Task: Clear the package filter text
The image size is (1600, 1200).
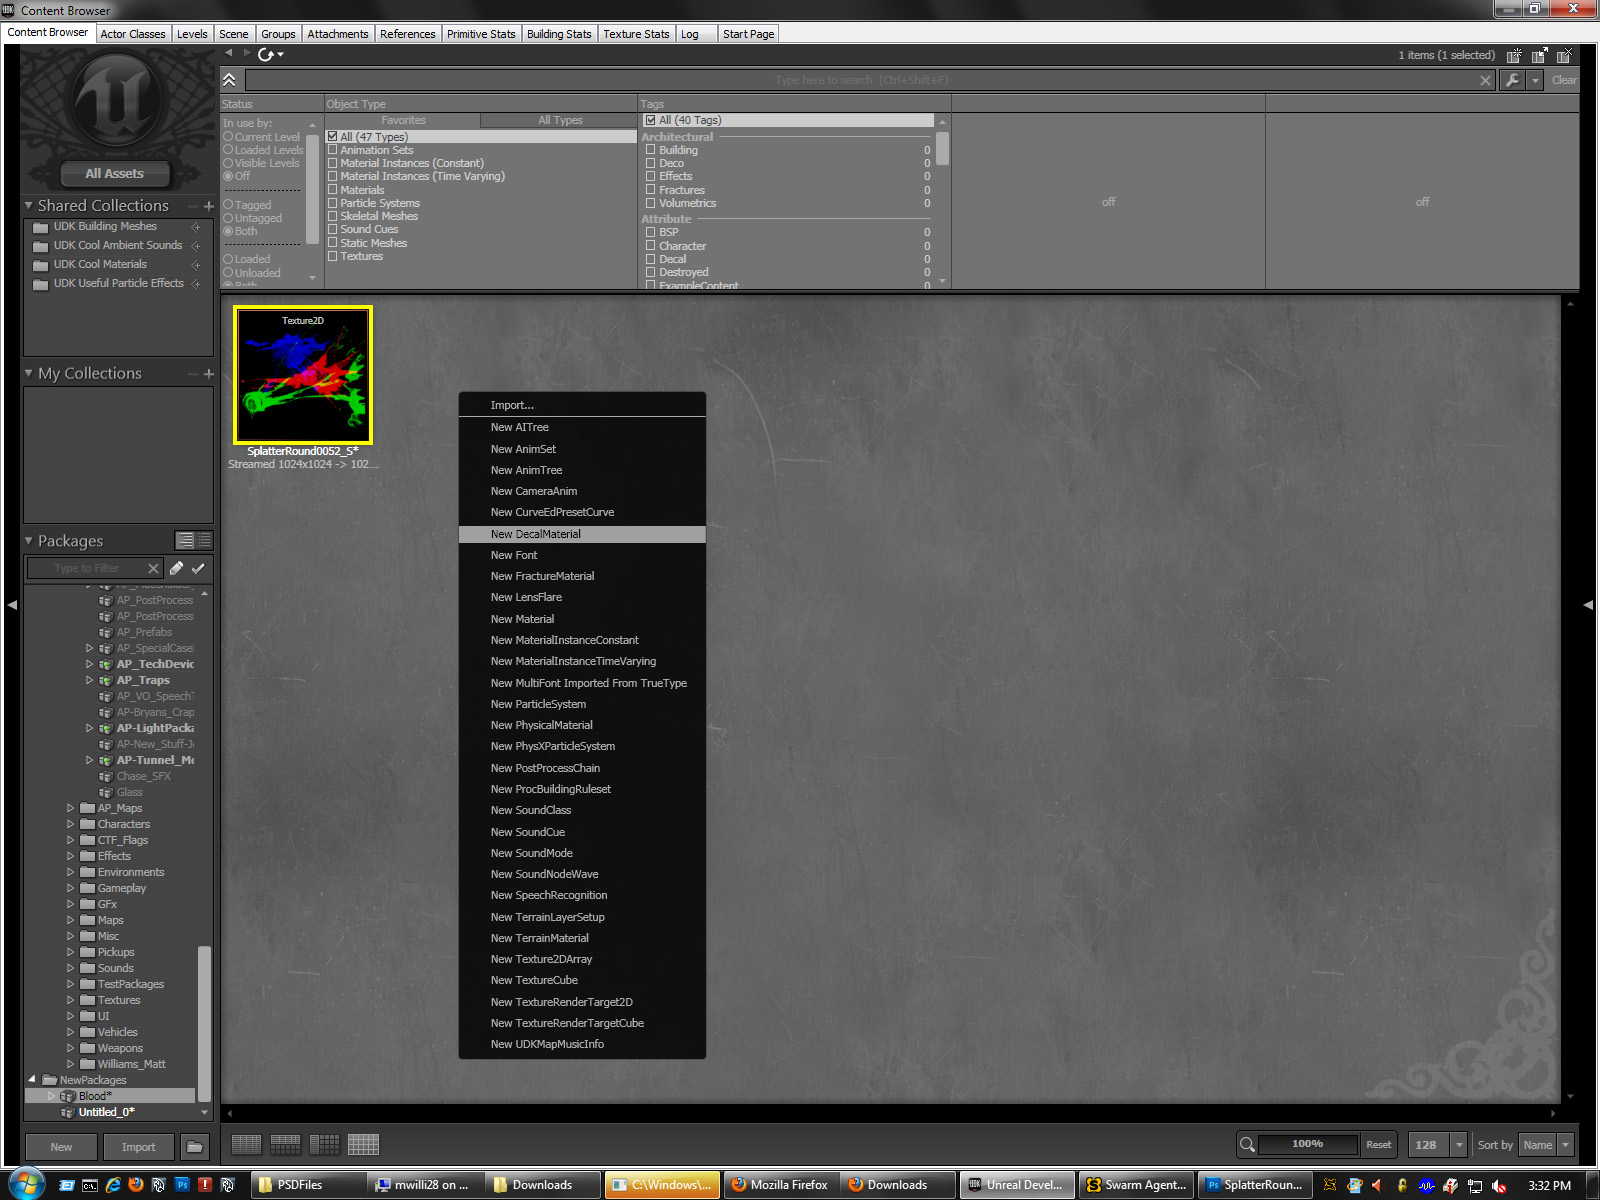Action: 153,568
